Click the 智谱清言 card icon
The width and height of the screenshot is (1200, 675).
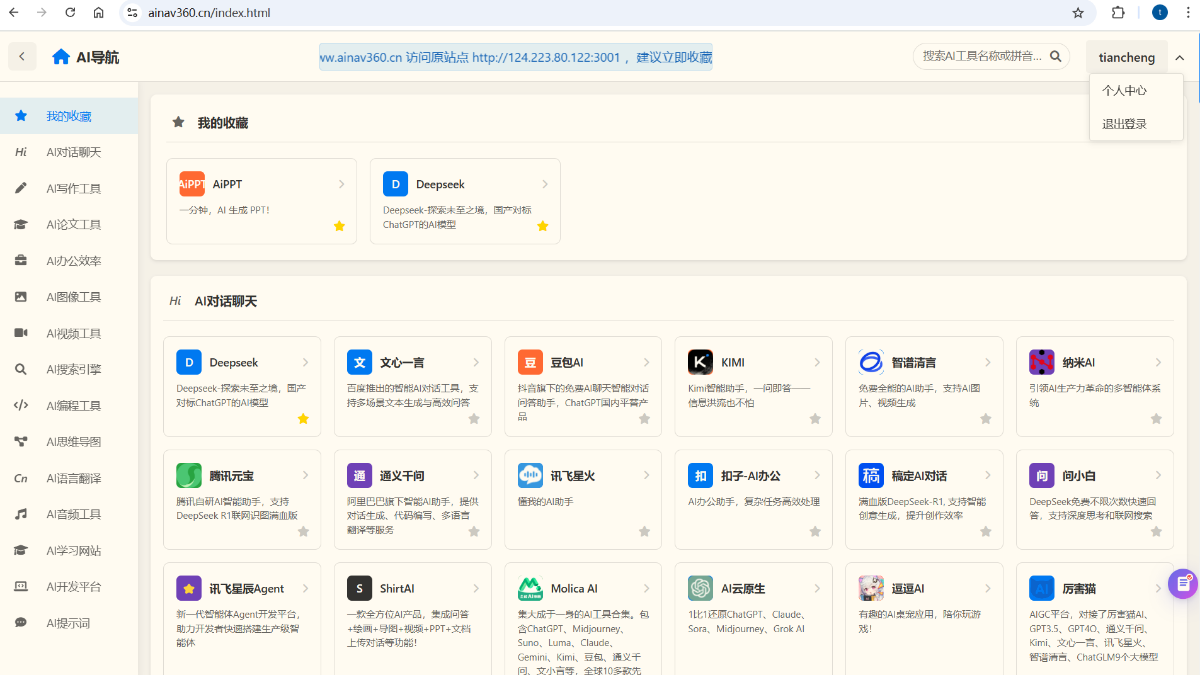pos(871,362)
